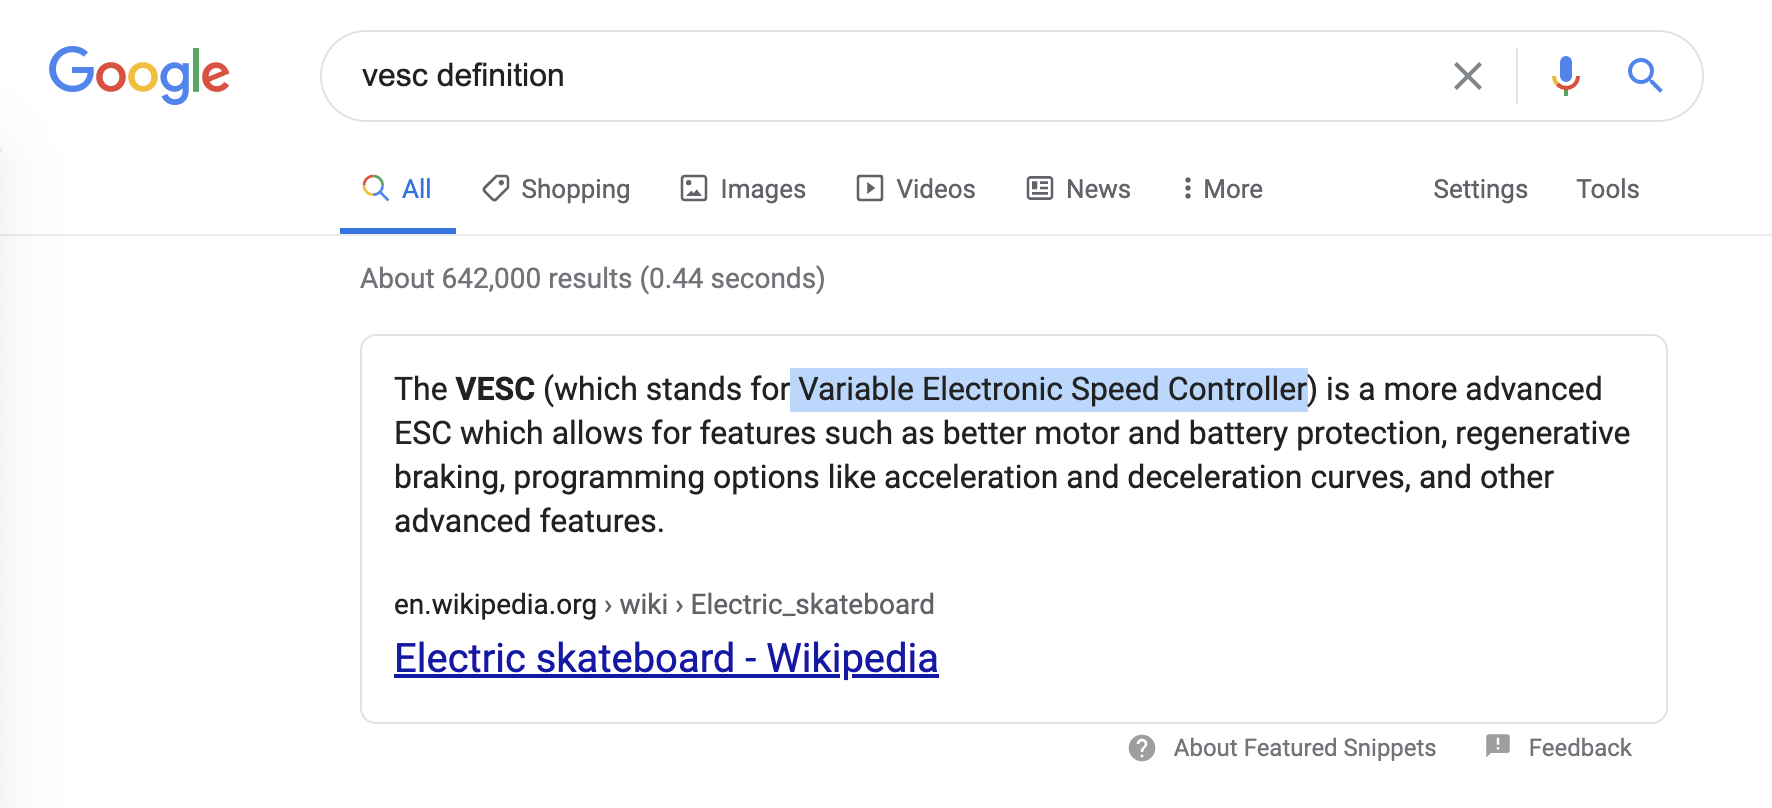Click the Shopping tag icon

[496, 188]
